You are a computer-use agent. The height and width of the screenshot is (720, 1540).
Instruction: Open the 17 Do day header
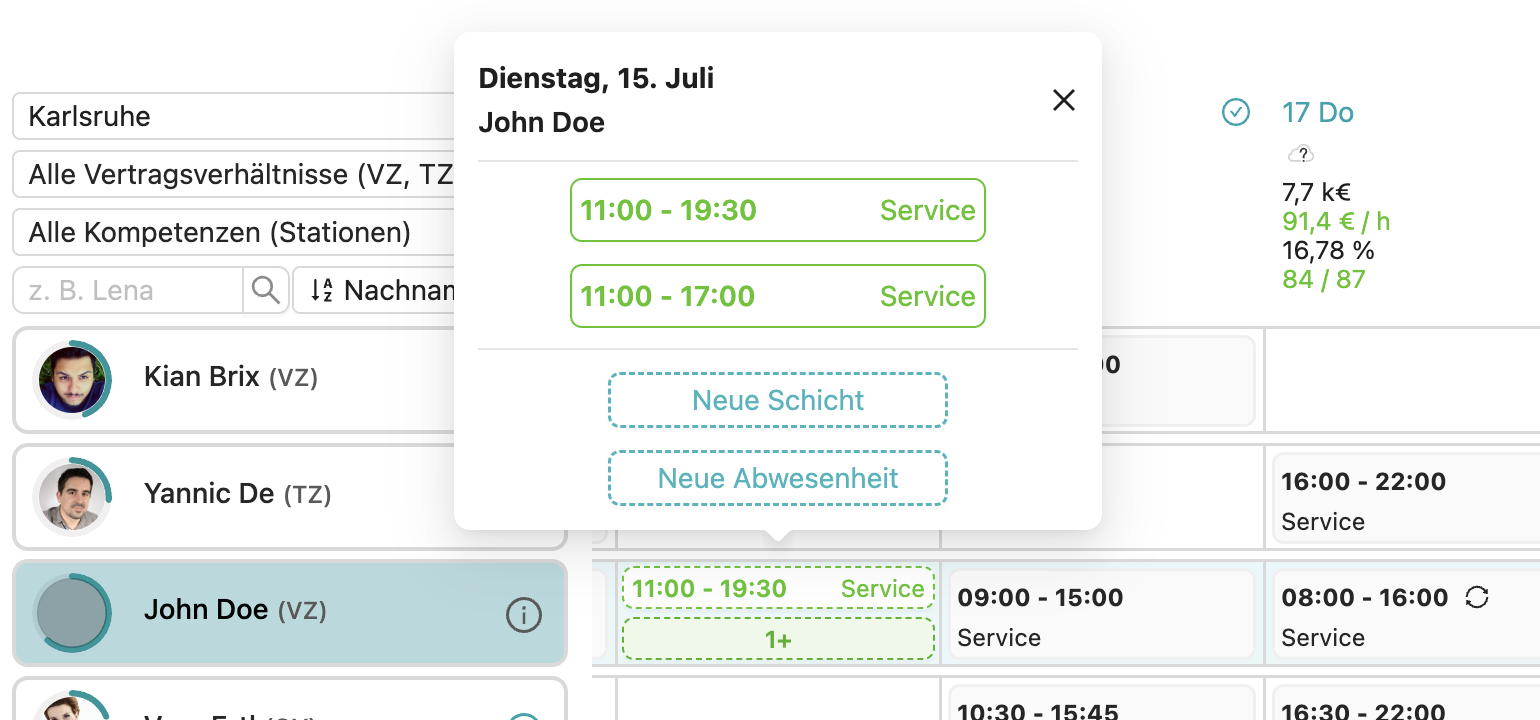pos(1317,113)
